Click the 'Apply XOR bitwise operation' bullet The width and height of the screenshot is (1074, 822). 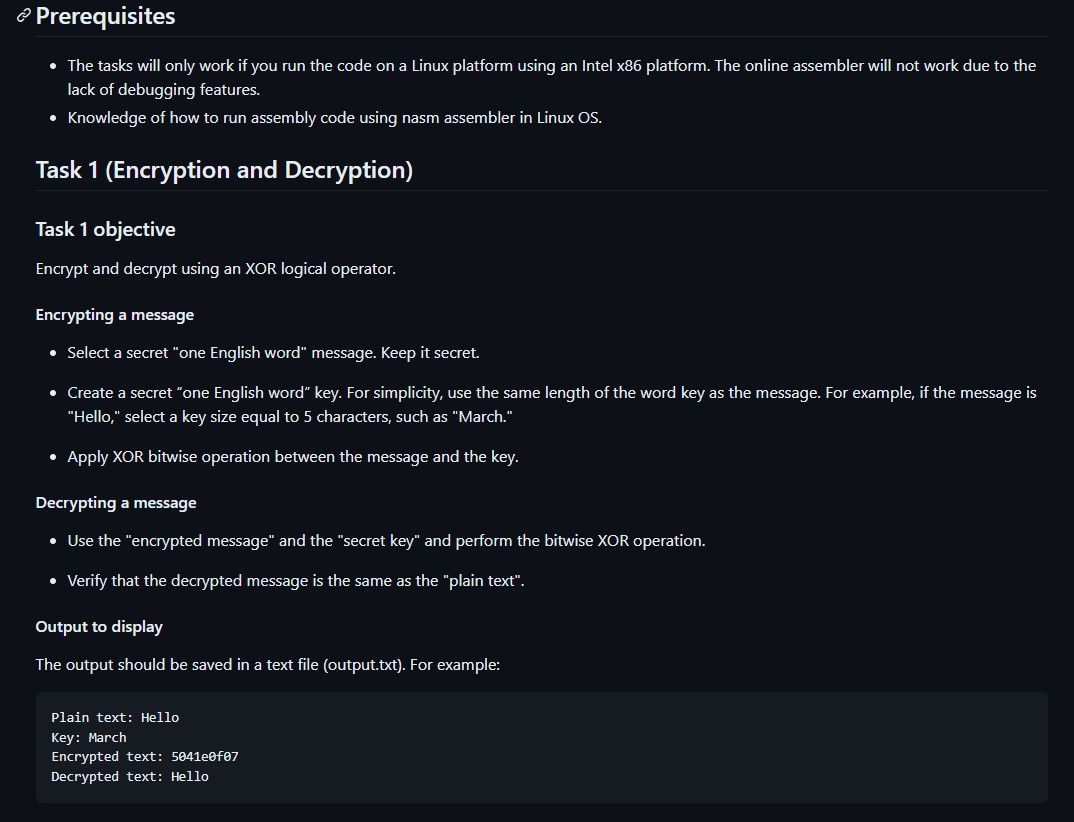click(292, 457)
